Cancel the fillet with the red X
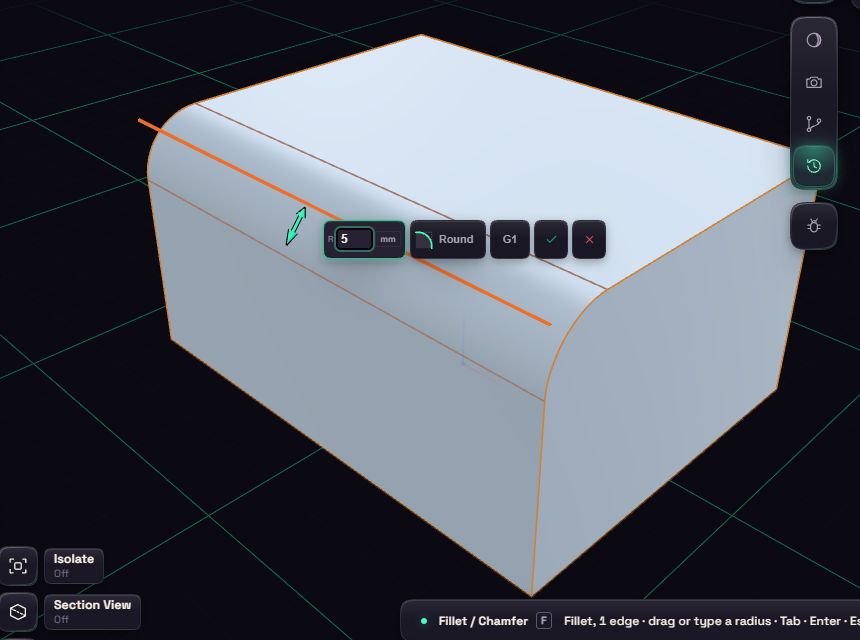Screen dimensions: 860x640 pos(589,239)
